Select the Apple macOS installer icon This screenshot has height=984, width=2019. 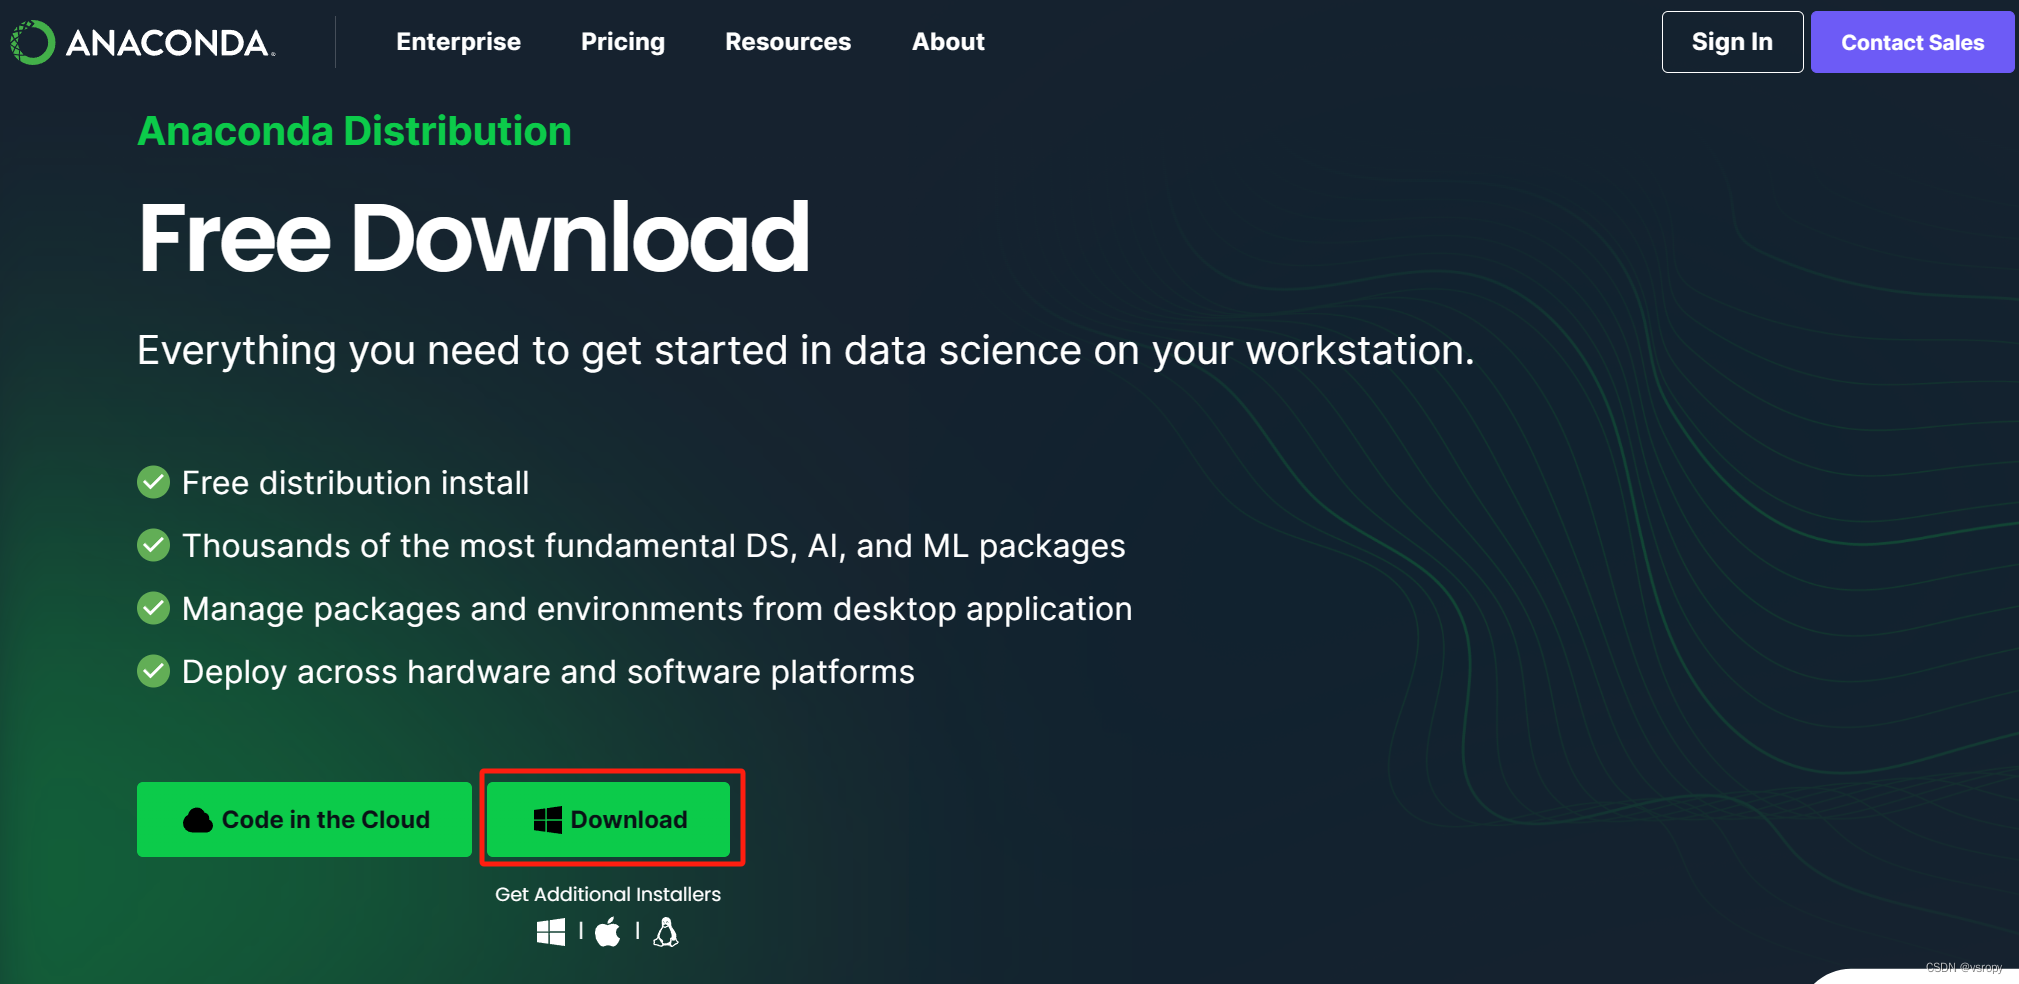608,932
